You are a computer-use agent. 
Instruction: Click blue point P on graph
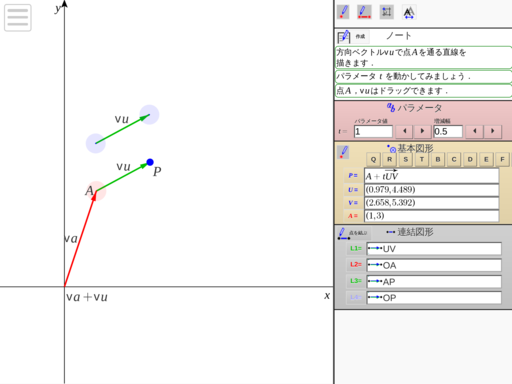(x=150, y=162)
